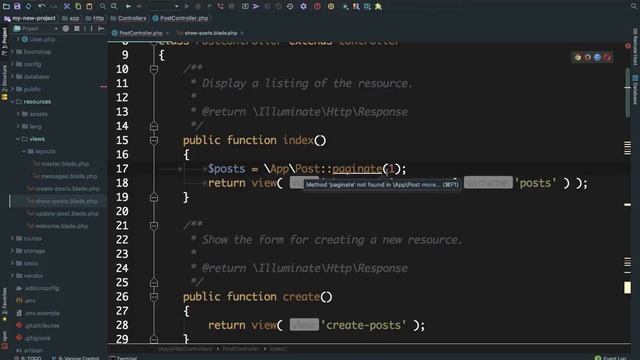Expand the routes folder

coord(13,238)
